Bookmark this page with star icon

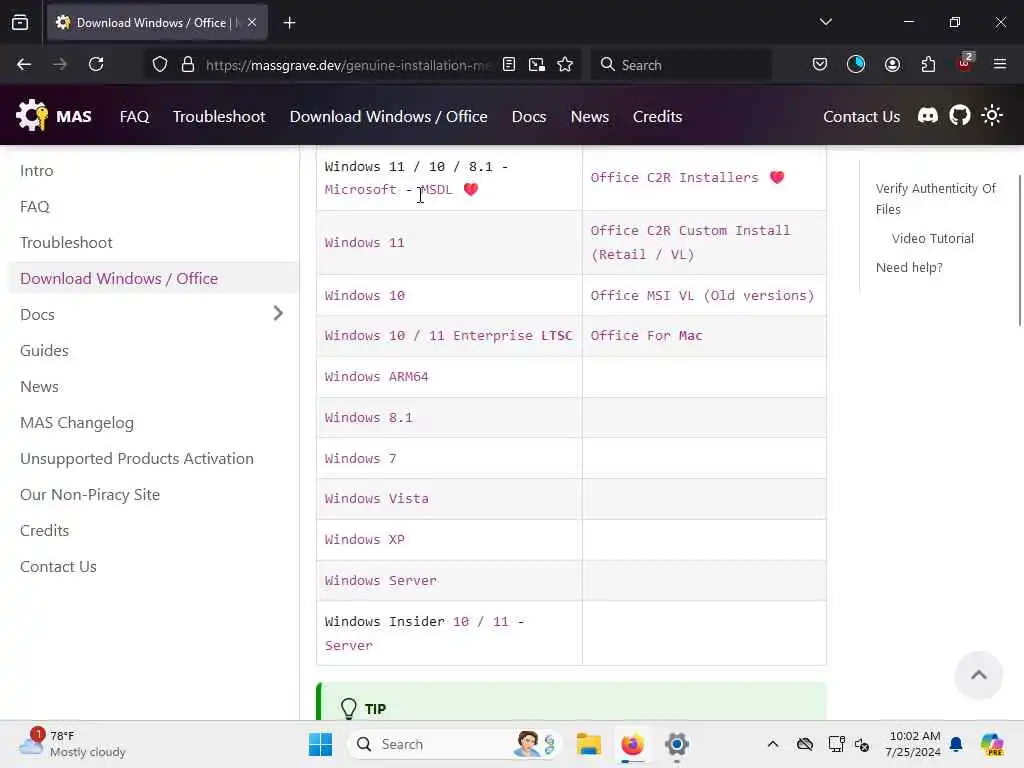[x=565, y=64]
